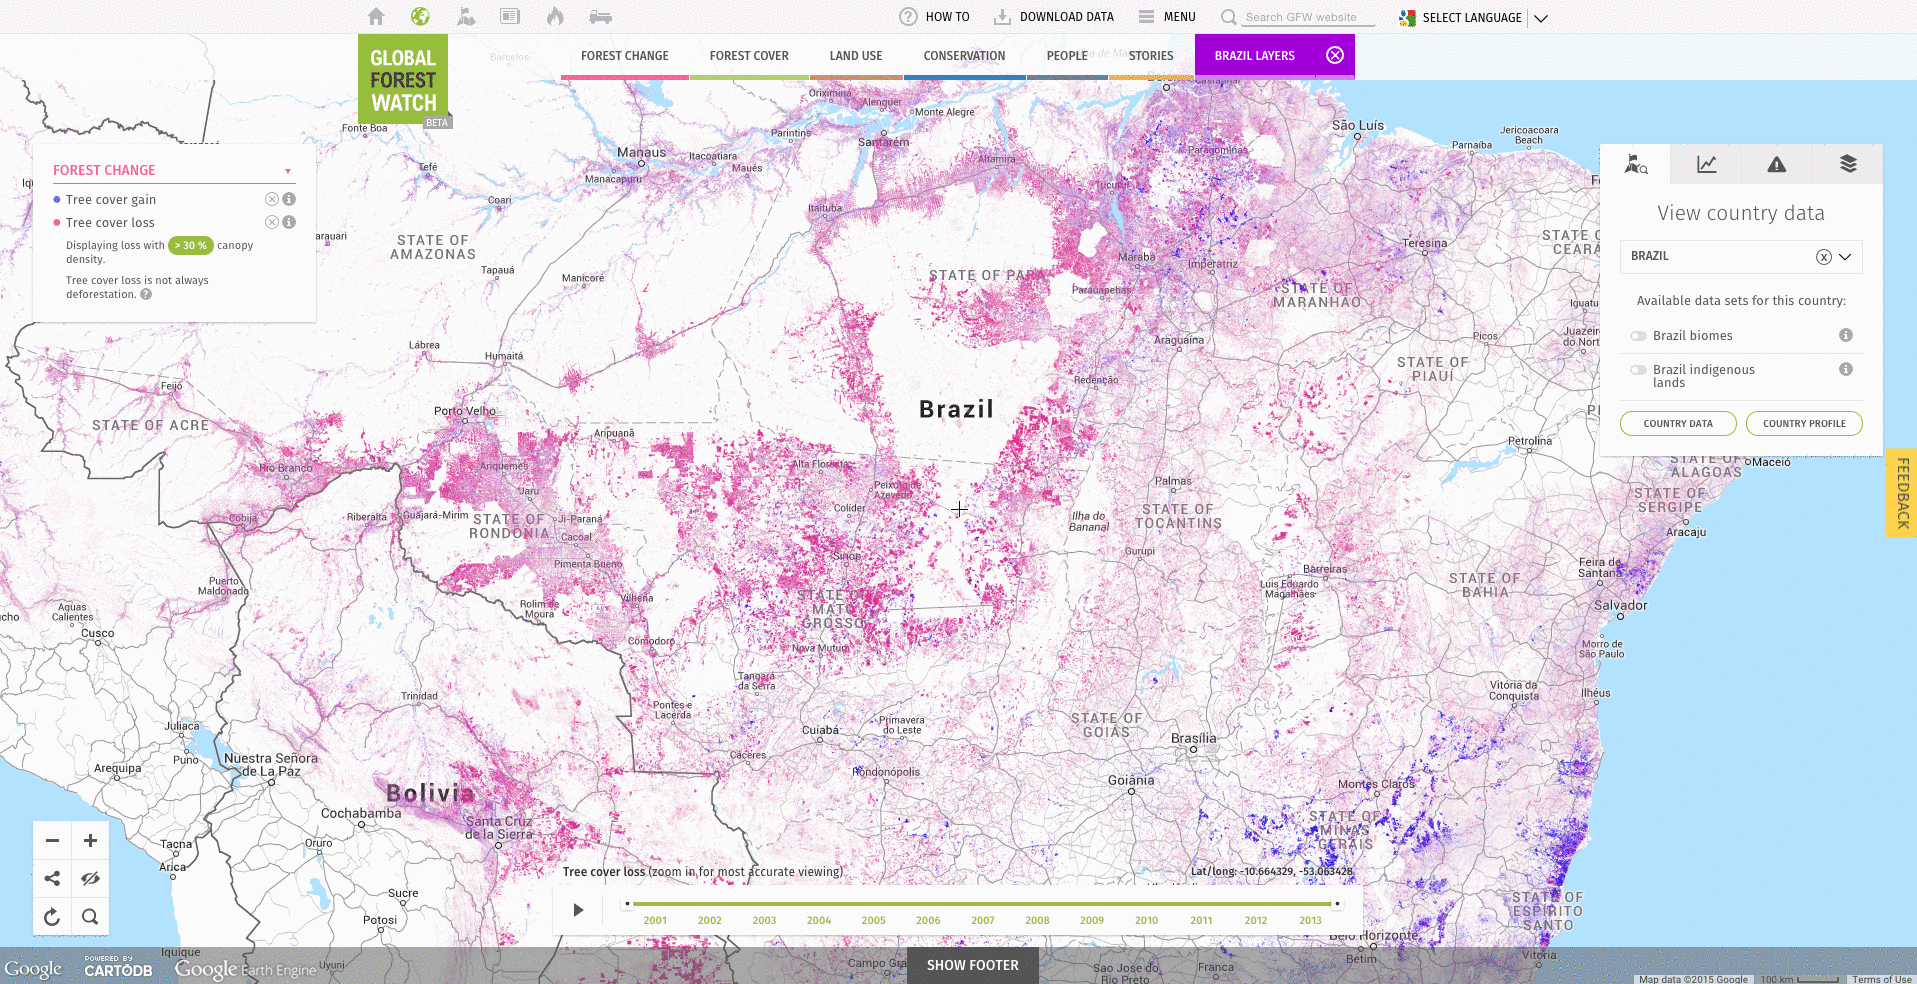Image resolution: width=1917 pixels, height=984 pixels.
Task: Click DOWNLOAD DATA in the top bar
Action: coord(1053,17)
